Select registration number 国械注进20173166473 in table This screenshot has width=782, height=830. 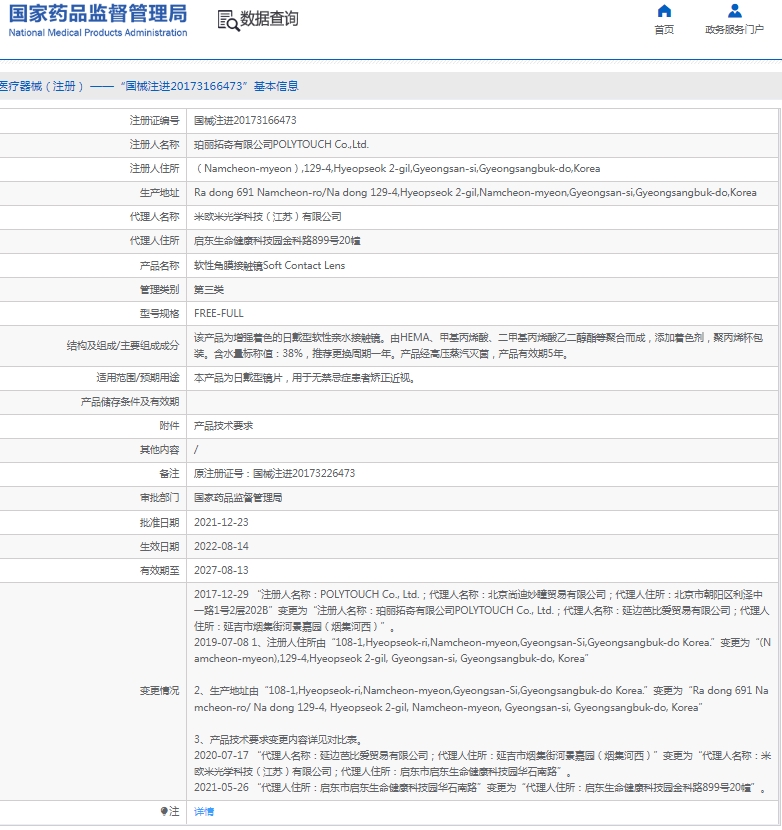(x=245, y=121)
